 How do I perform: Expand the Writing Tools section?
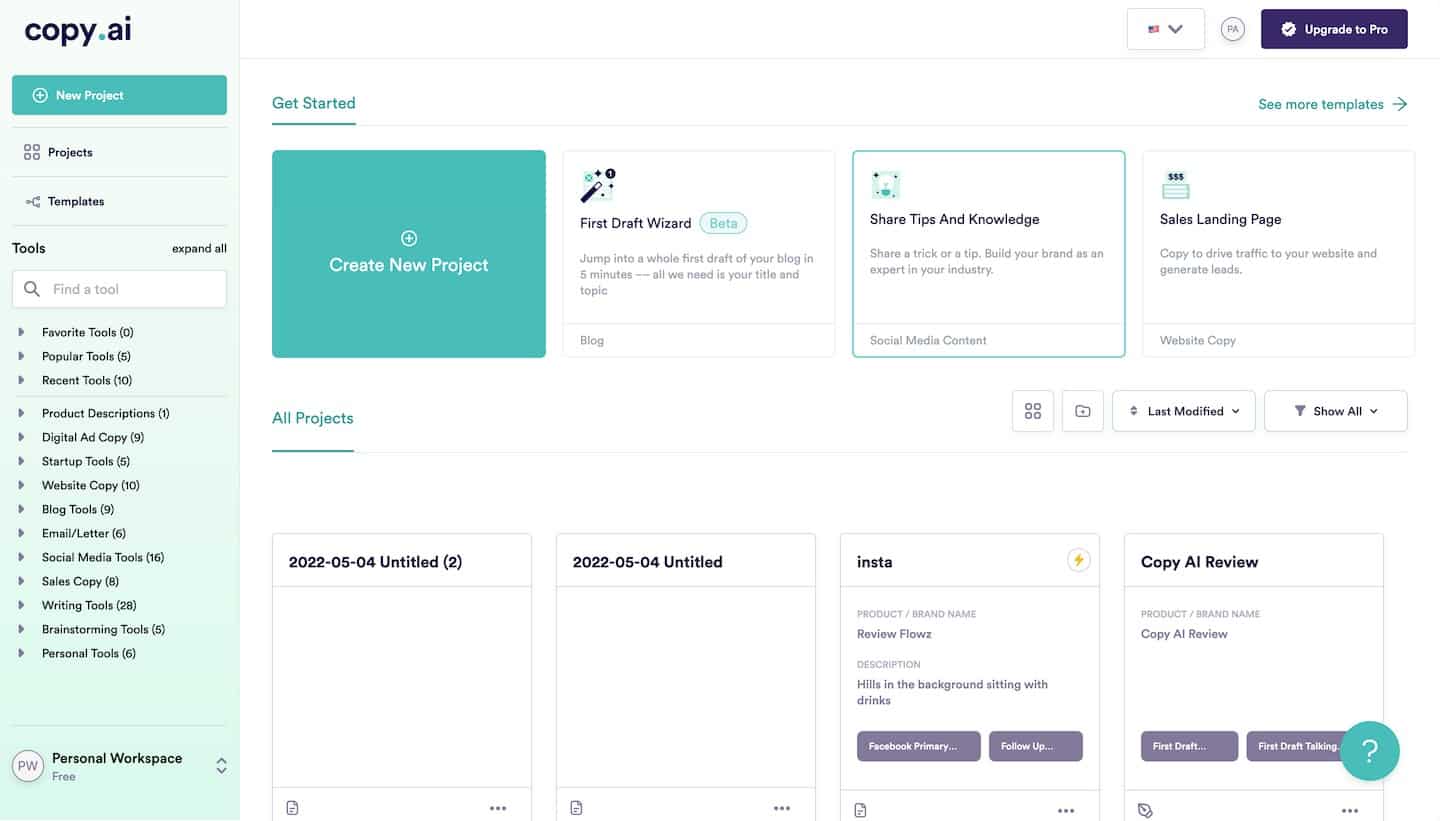point(88,605)
